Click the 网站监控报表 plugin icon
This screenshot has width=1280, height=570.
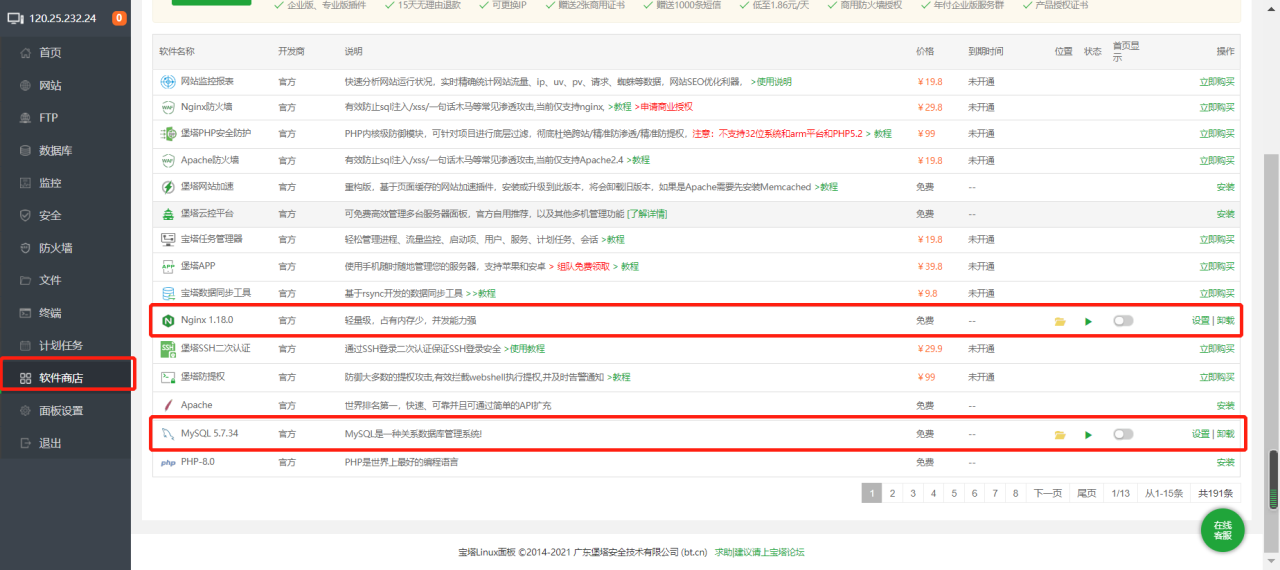click(168, 81)
